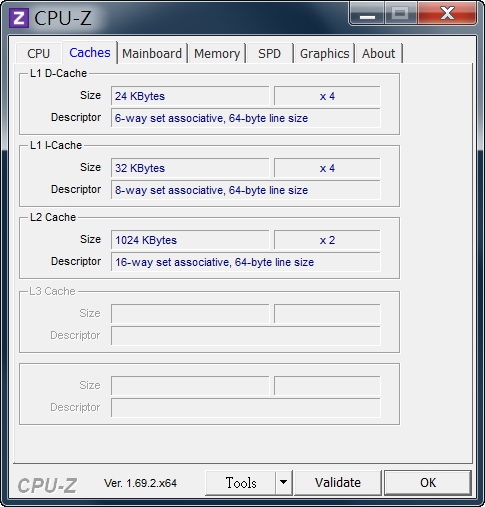Open the Memory tab
The width and height of the screenshot is (485, 507).
click(217, 53)
